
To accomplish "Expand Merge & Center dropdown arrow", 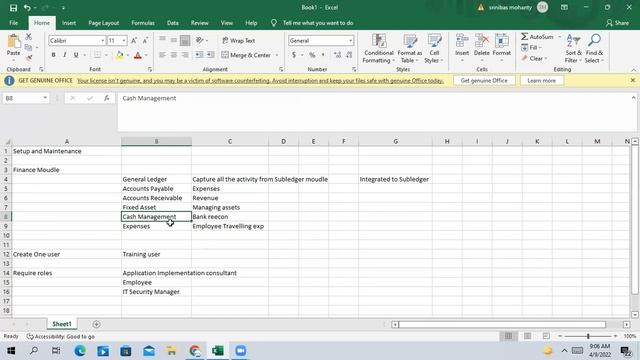I will pyautogui.click(x=277, y=55).
